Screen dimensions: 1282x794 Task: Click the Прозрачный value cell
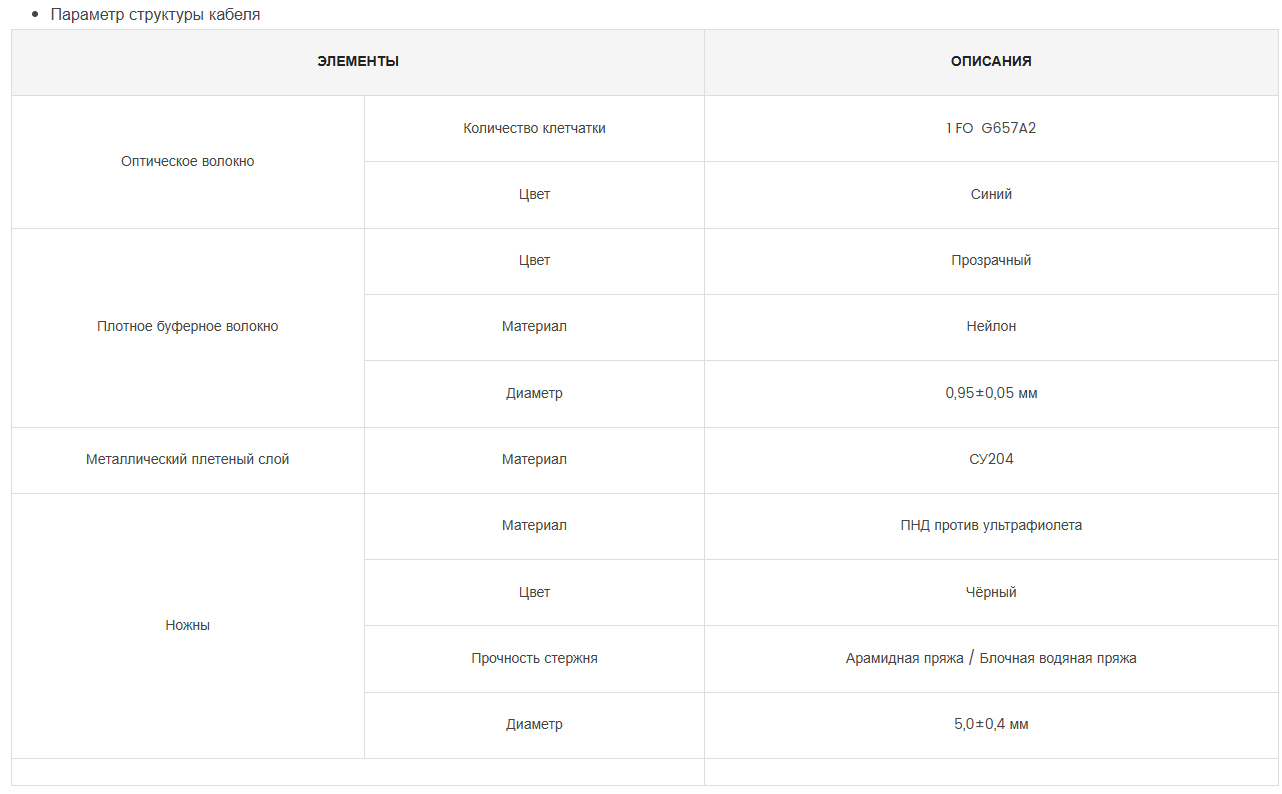pos(991,261)
